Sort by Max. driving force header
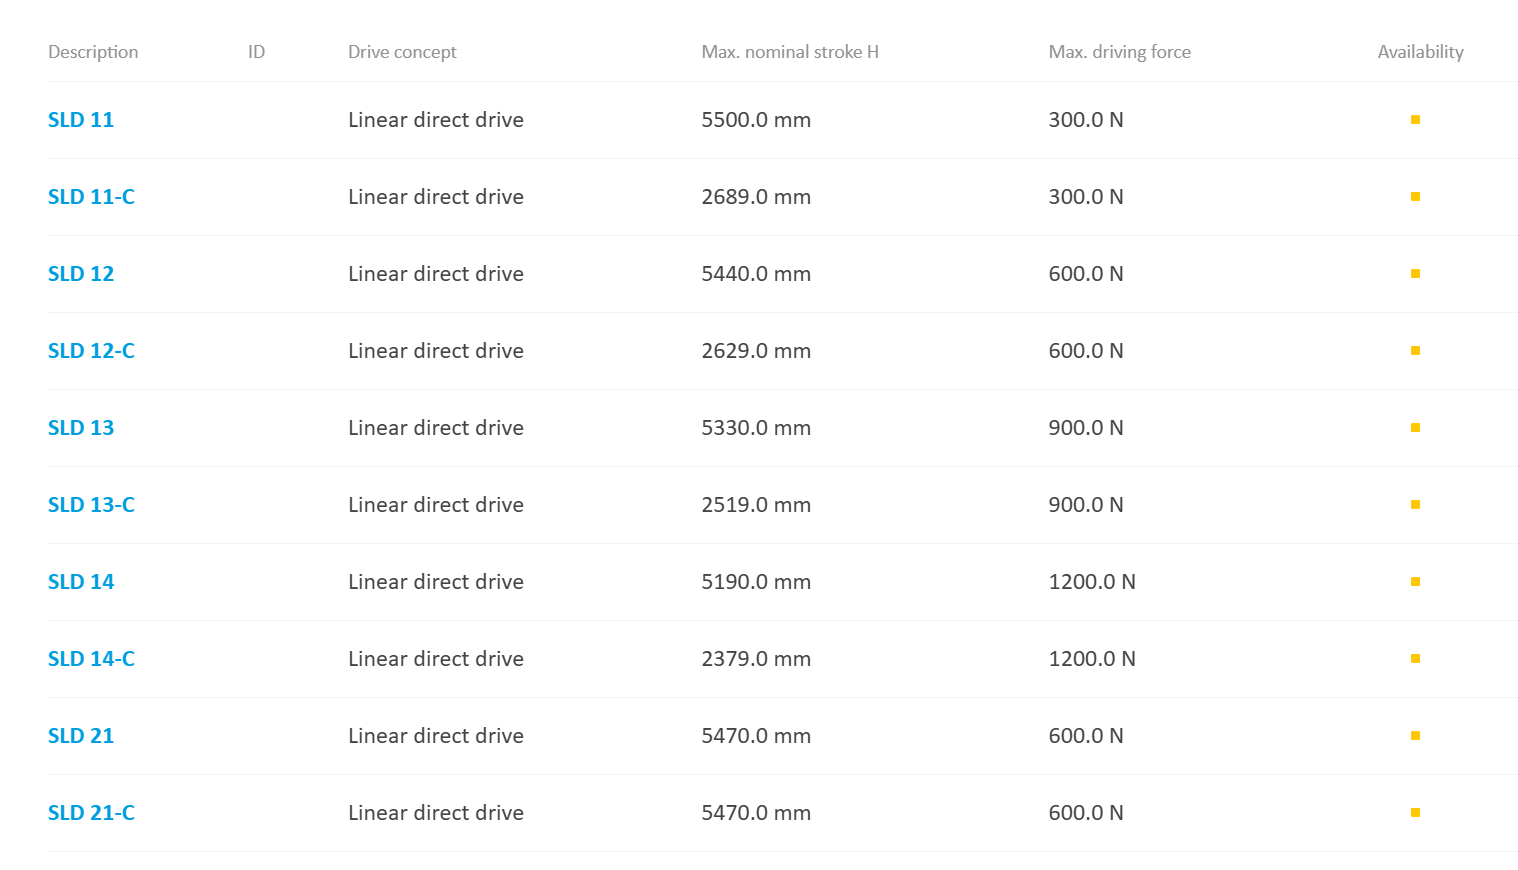Image resolution: width=1518 pixels, height=870 pixels. coord(1119,52)
